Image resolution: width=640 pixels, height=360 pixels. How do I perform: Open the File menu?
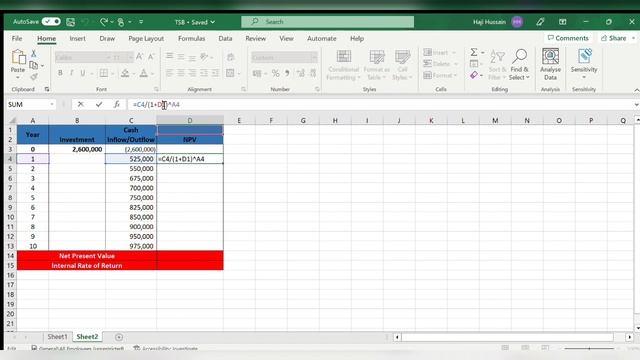pyautogui.click(x=17, y=38)
